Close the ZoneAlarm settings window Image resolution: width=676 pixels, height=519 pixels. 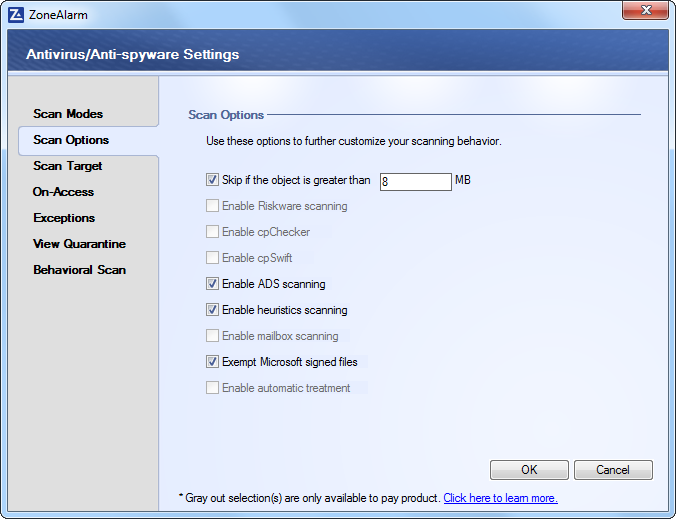[645, 10]
